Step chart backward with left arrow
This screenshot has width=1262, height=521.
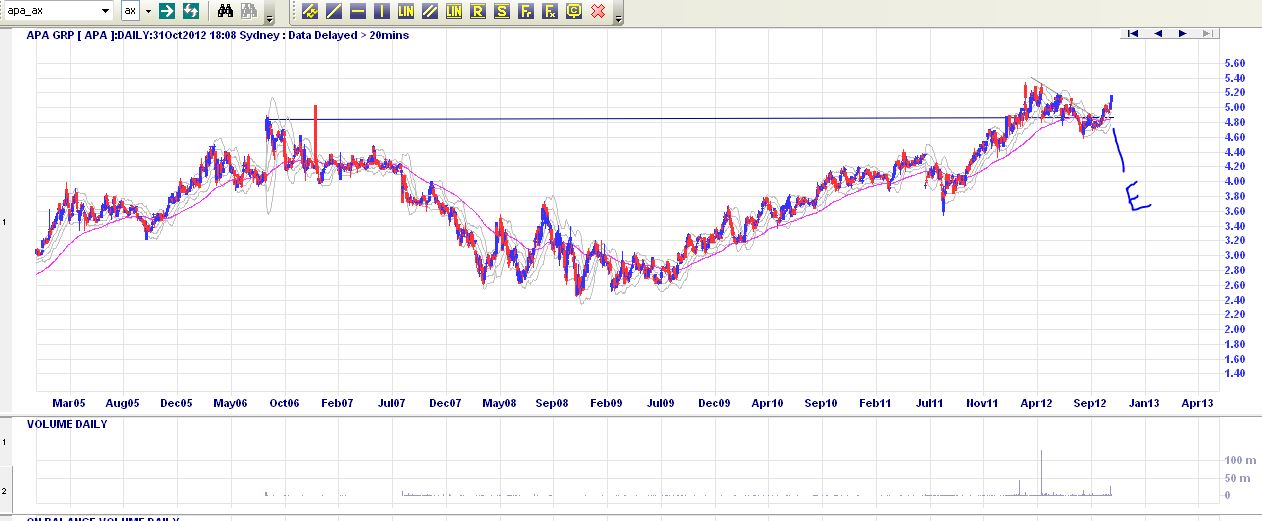1158,34
